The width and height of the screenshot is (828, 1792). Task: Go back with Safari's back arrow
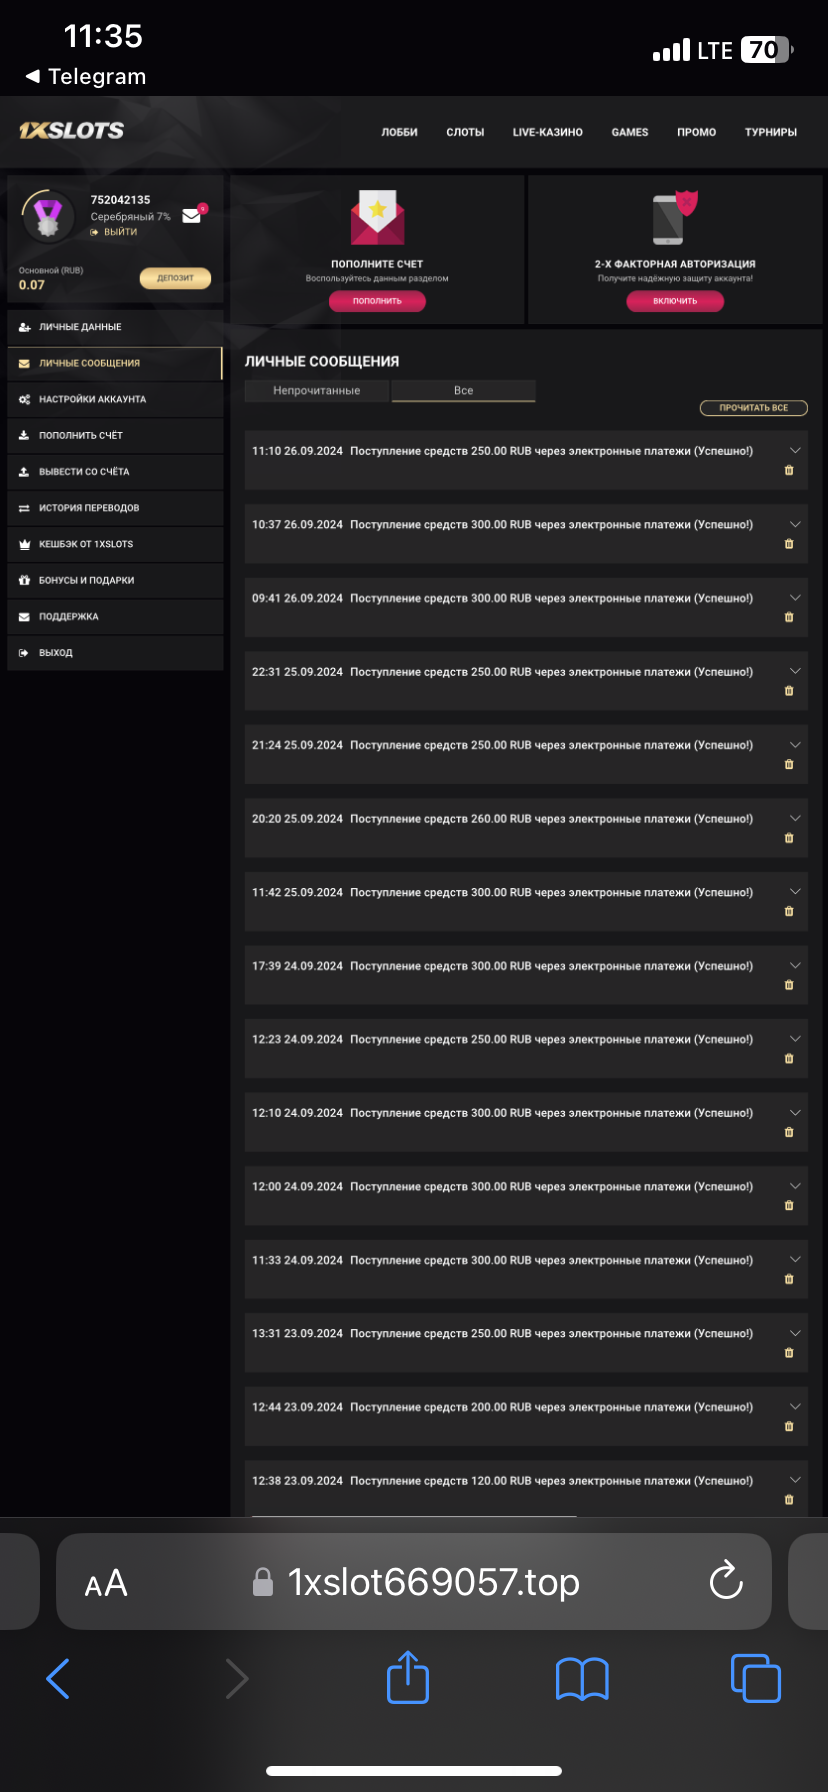[x=58, y=1678]
